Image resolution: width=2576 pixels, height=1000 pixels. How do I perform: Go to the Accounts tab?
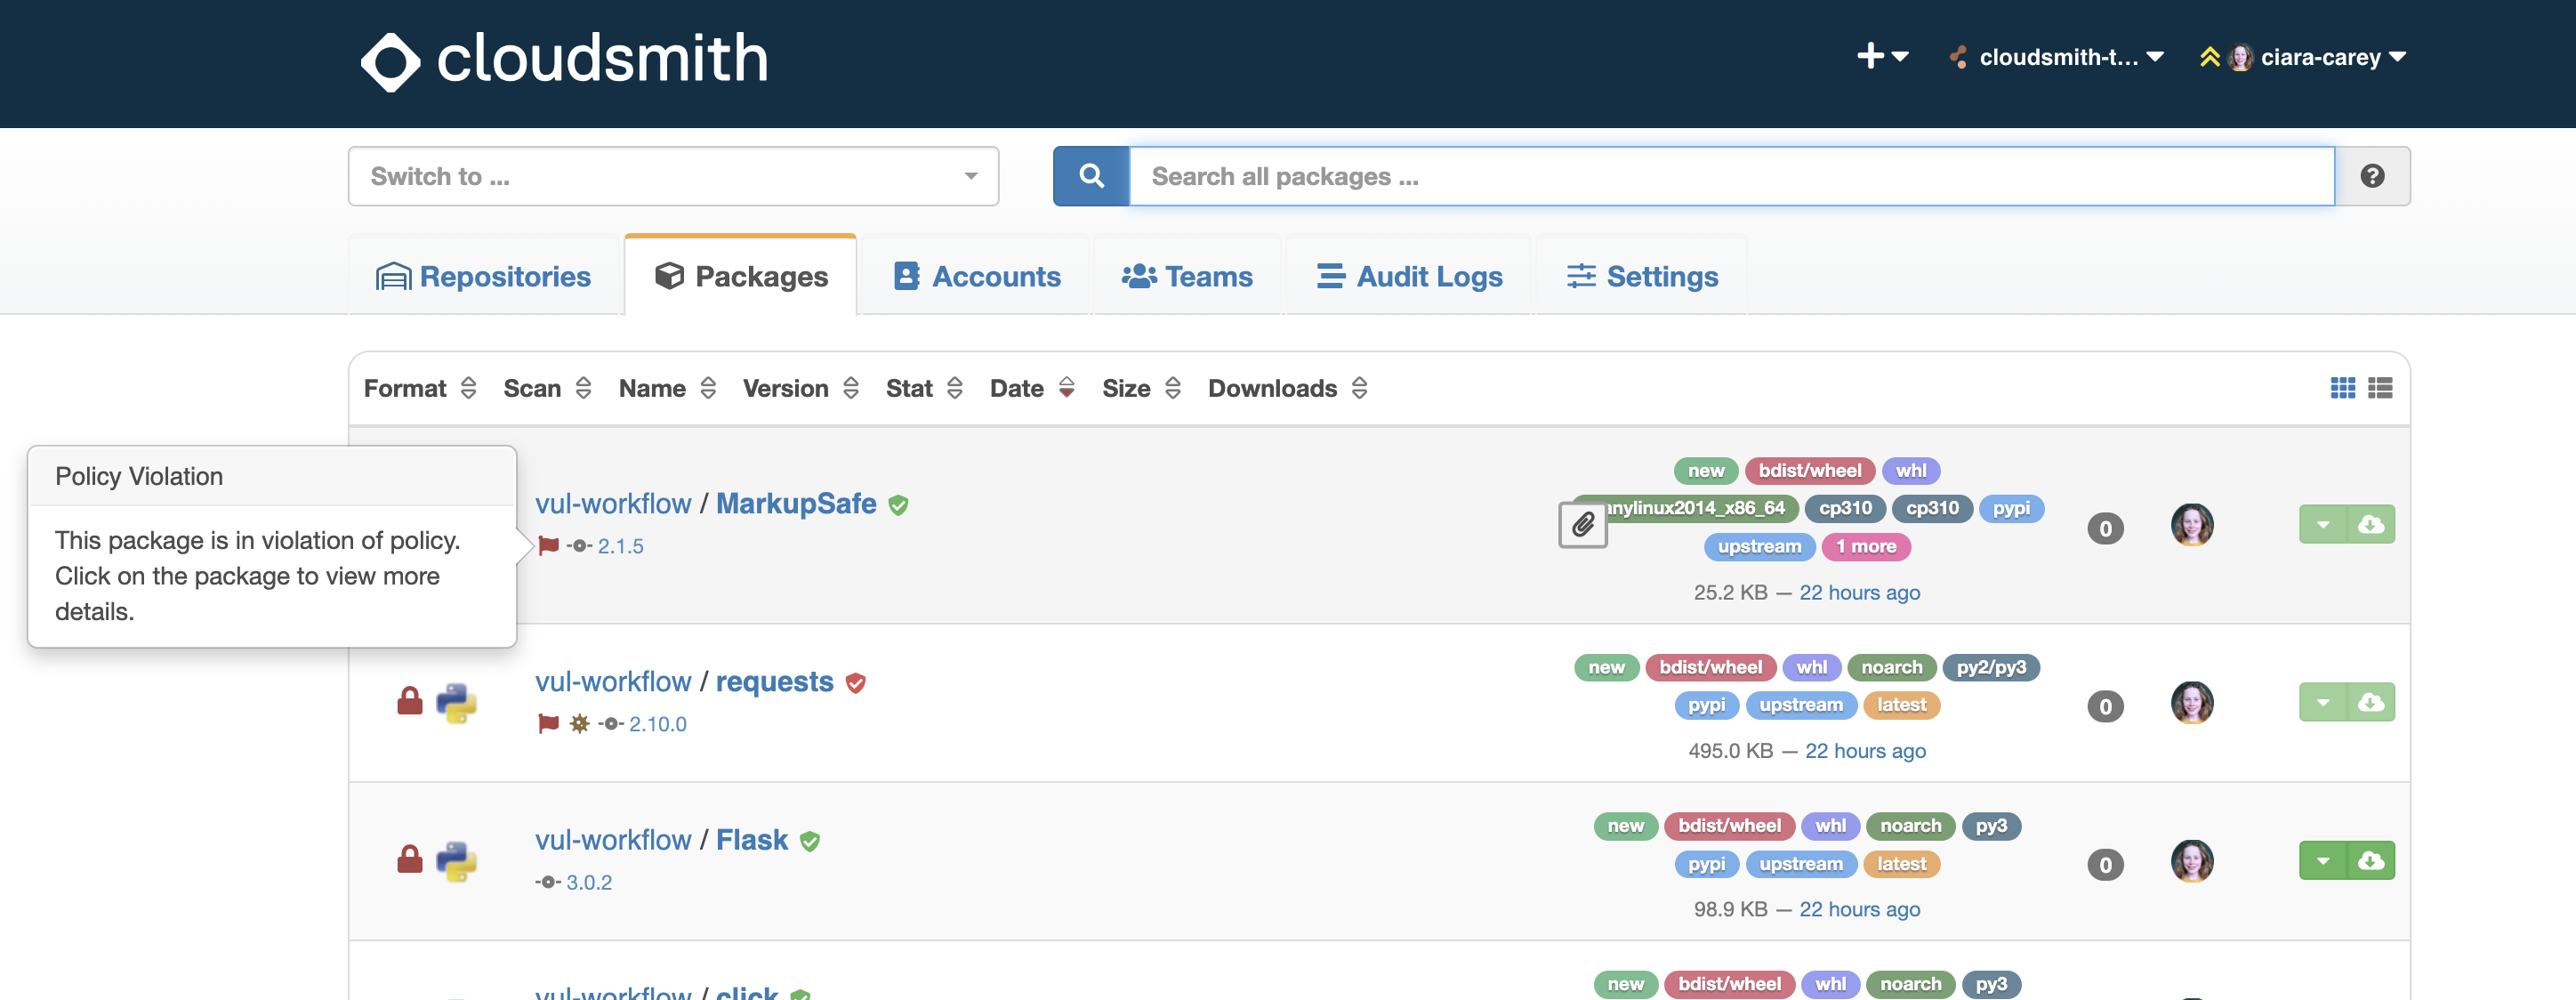click(x=976, y=276)
